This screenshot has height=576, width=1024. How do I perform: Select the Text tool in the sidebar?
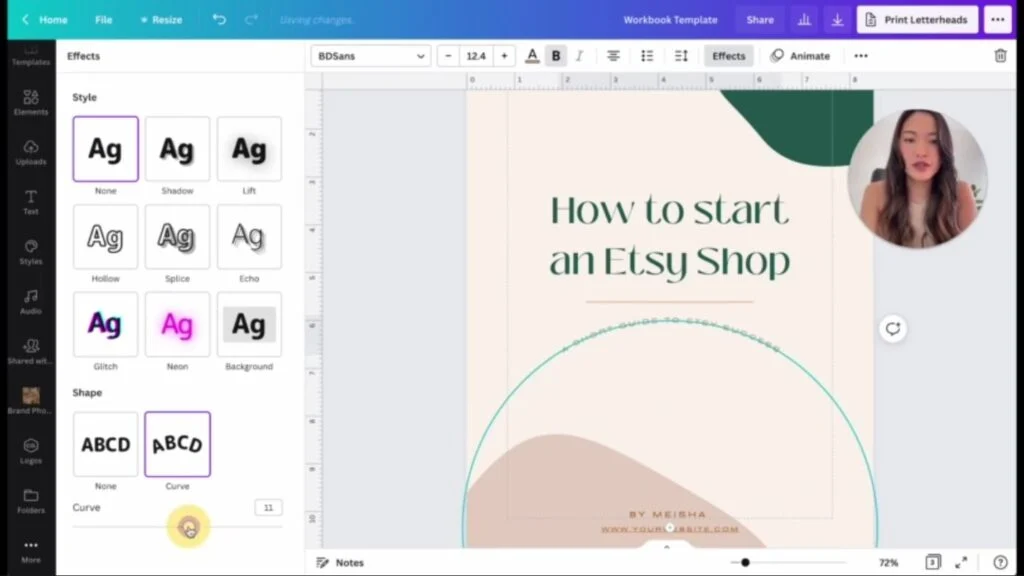[x=30, y=203]
